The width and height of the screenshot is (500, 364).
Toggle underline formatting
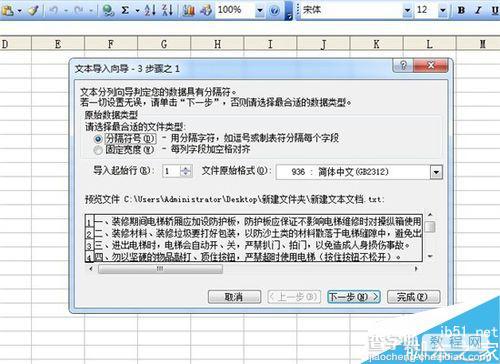tap(495, 10)
